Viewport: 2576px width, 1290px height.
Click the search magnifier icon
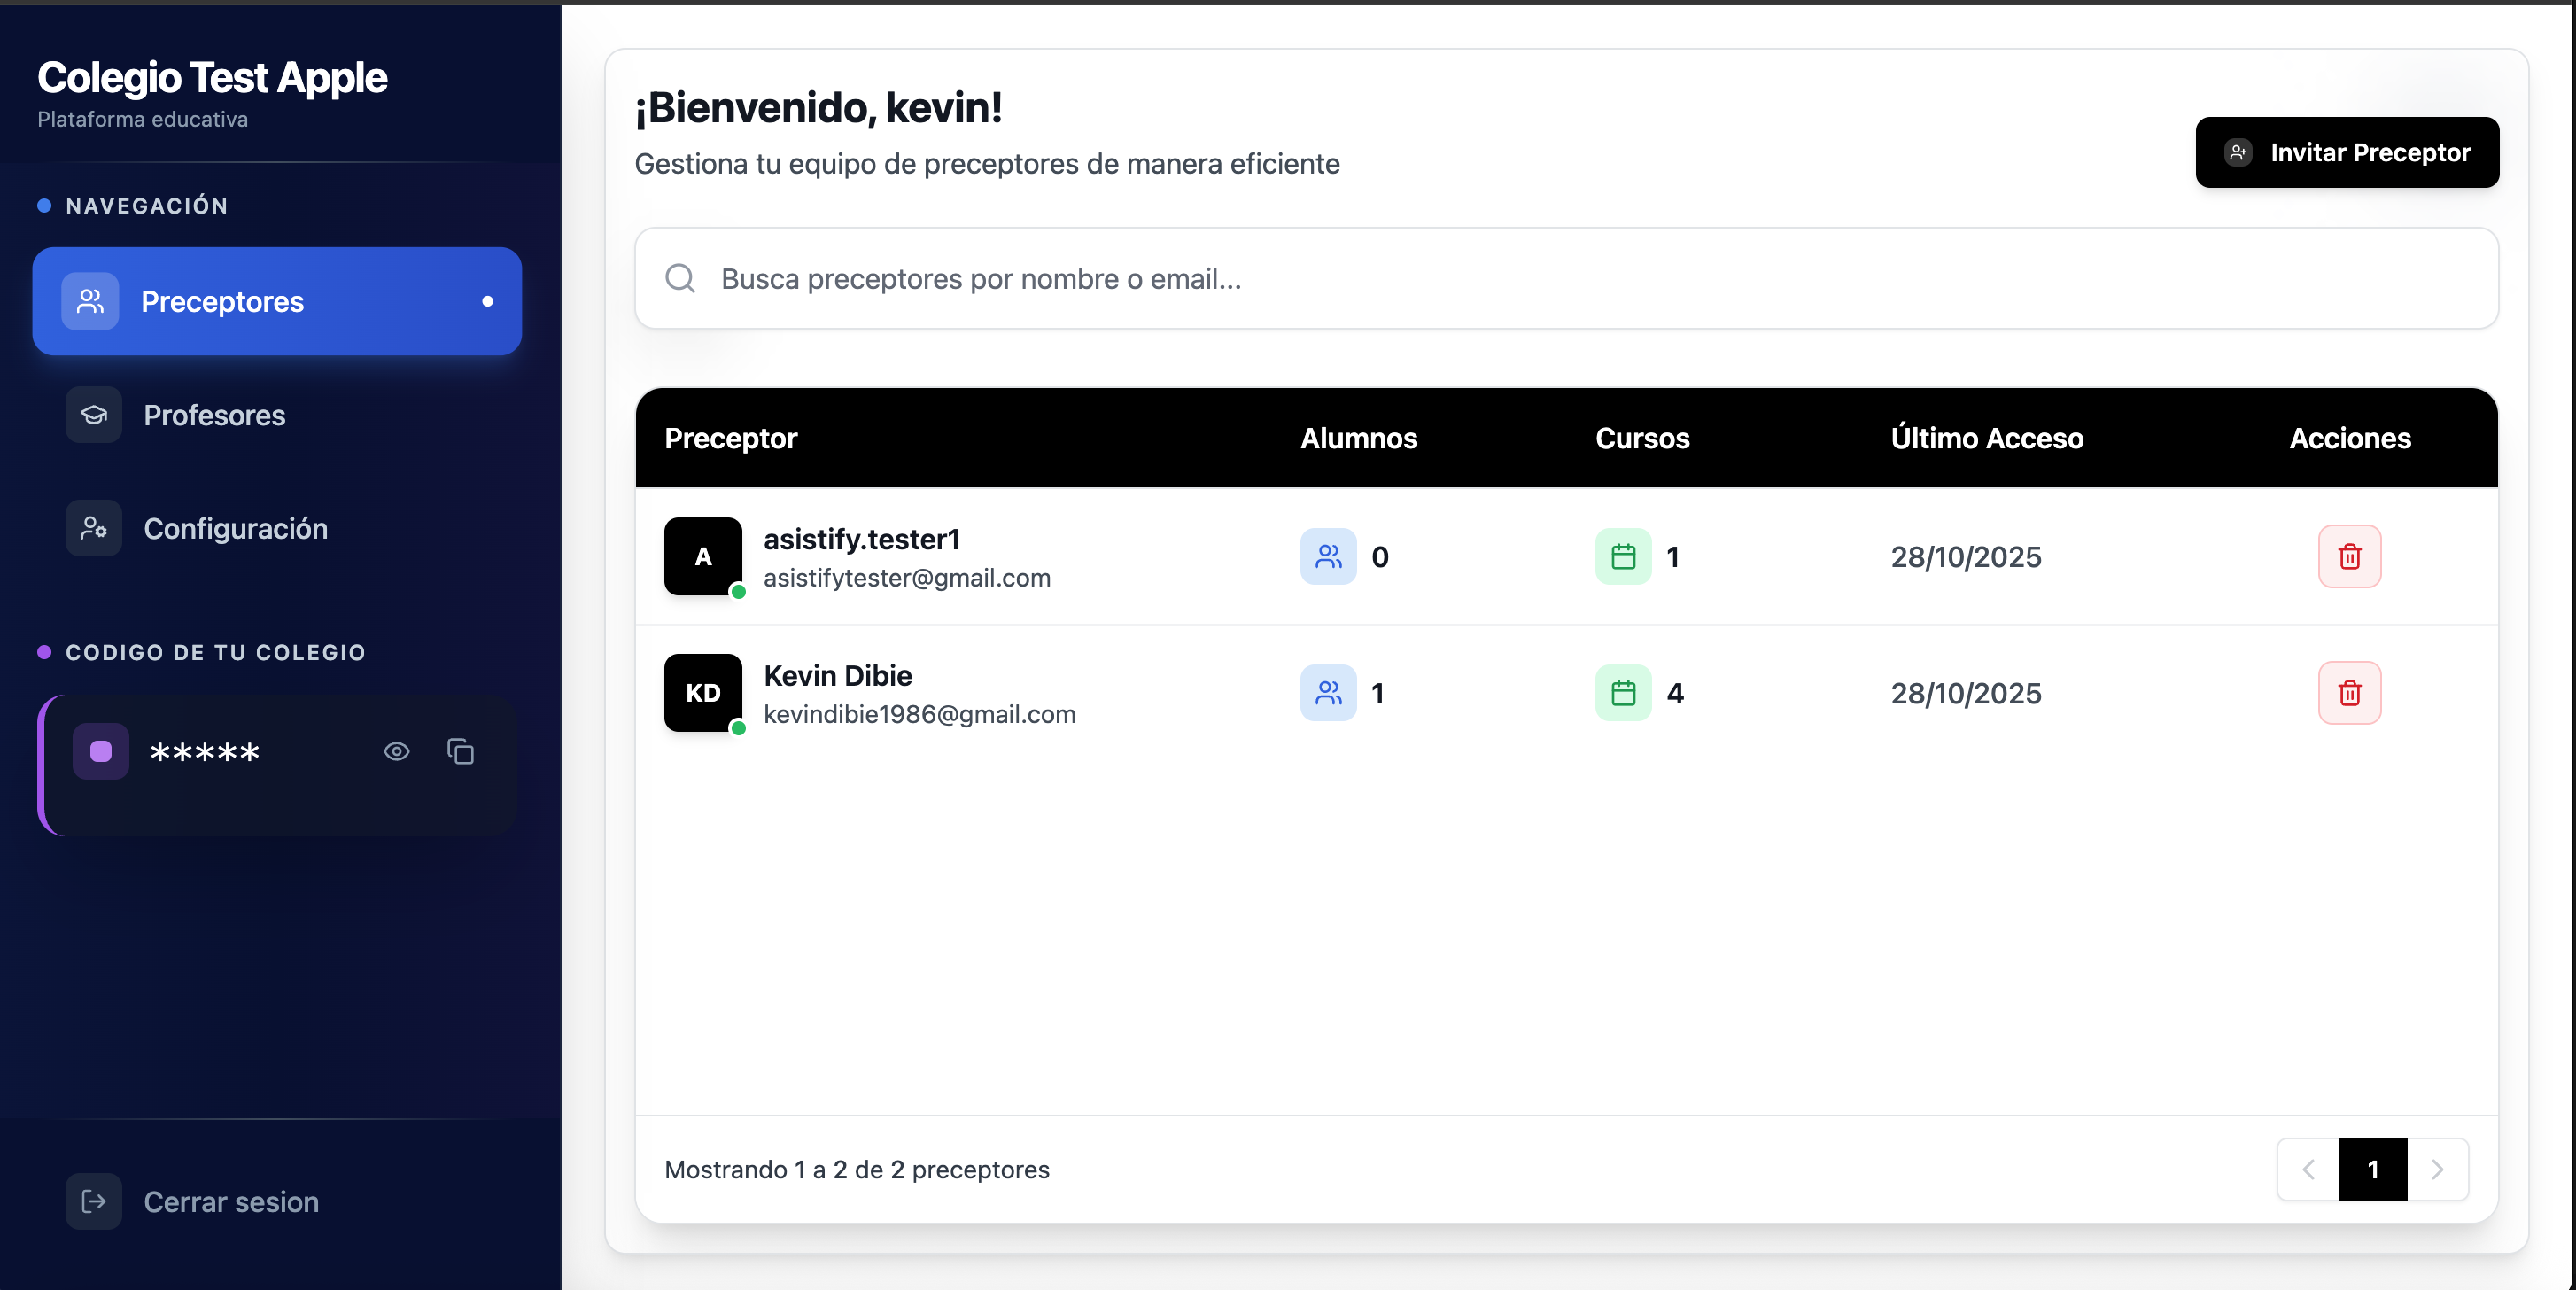coord(680,279)
